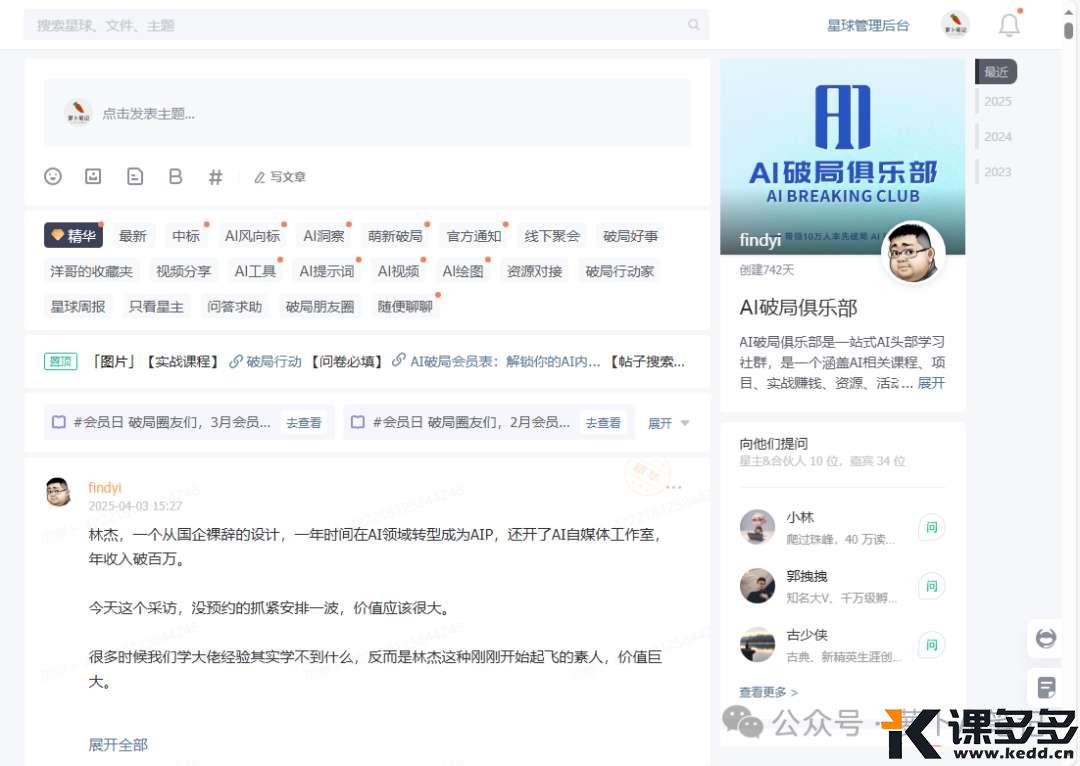This screenshot has height=766, width=1080.
Task: Jump to 2023 on timeline
Action: (997, 172)
